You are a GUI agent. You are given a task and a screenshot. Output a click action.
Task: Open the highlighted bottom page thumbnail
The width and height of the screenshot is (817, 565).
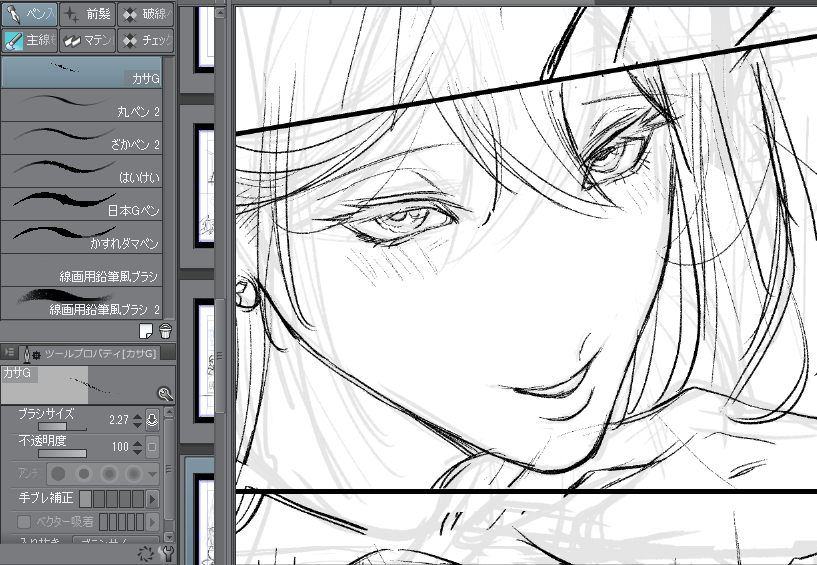[x=204, y=519]
